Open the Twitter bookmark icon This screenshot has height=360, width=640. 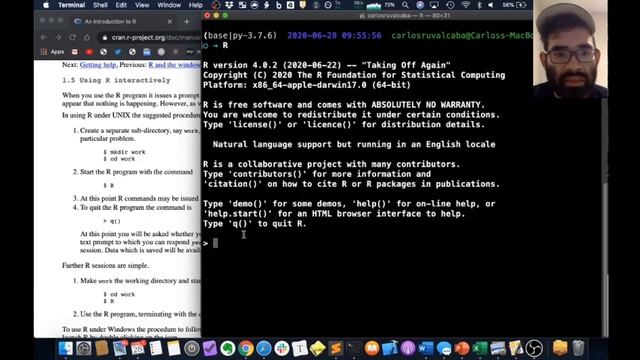pyautogui.click(x=118, y=52)
